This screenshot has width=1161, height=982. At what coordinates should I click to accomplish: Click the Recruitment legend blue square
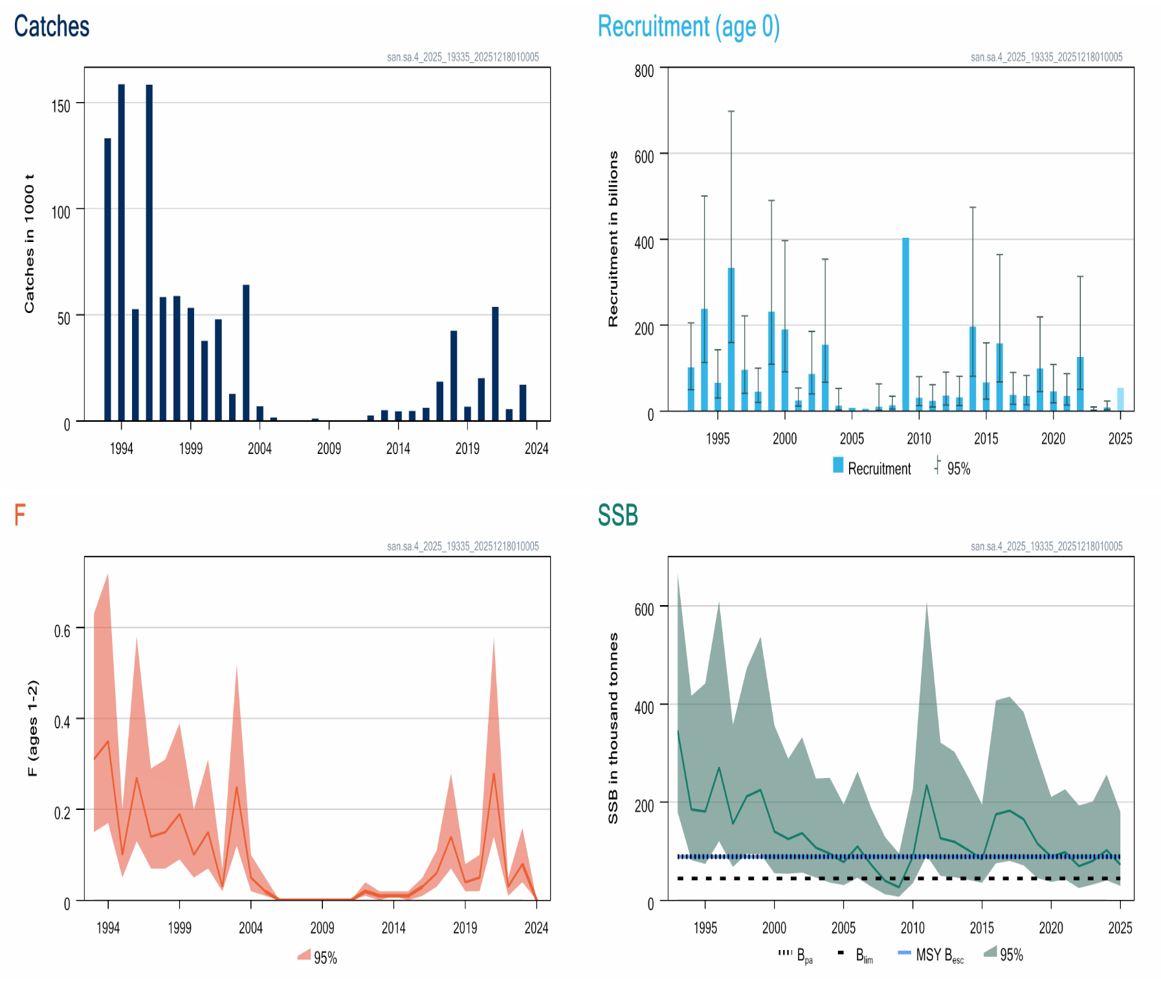[838, 466]
